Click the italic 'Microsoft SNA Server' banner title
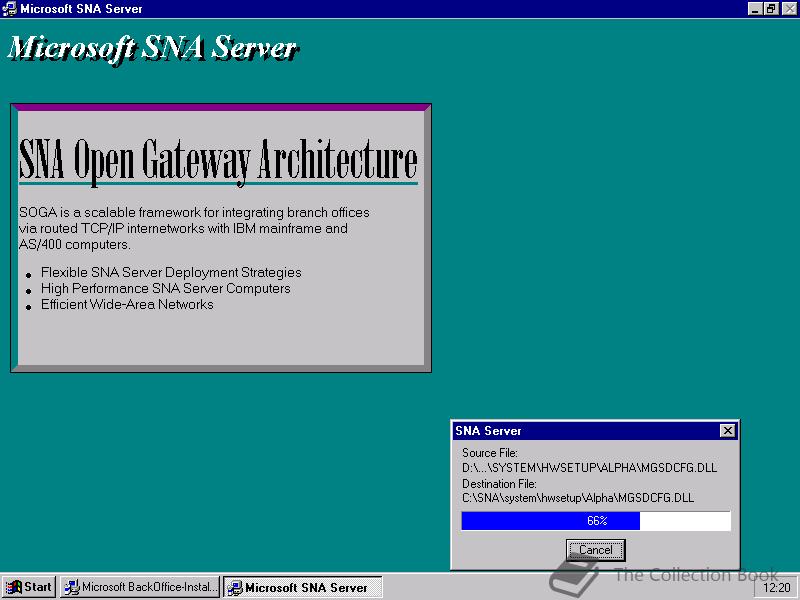The height and width of the screenshot is (600, 800). pyautogui.click(x=153, y=49)
